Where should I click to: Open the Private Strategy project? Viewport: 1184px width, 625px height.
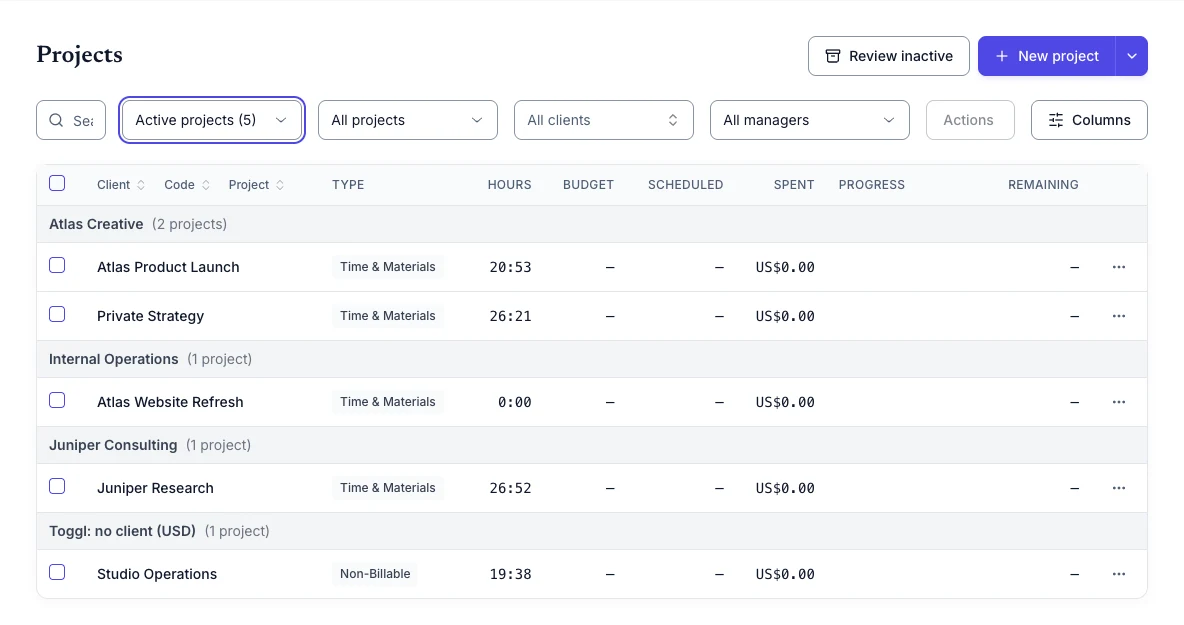tap(150, 316)
